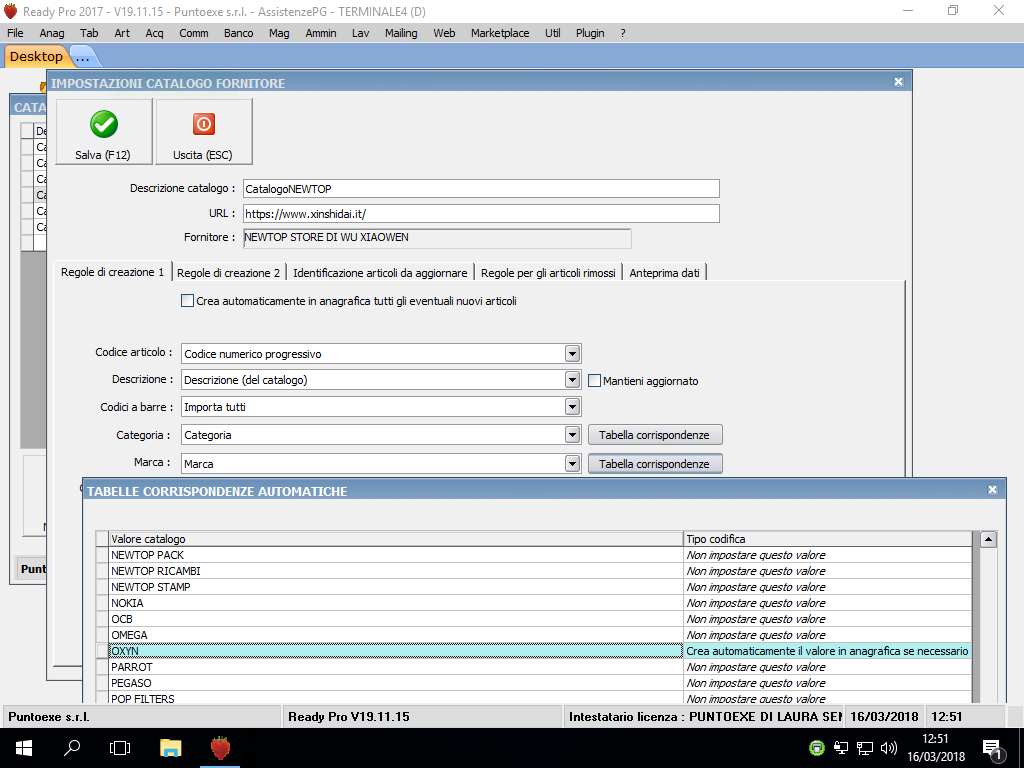
Task: Click the volume speaker tray icon
Action: pyautogui.click(x=889, y=748)
